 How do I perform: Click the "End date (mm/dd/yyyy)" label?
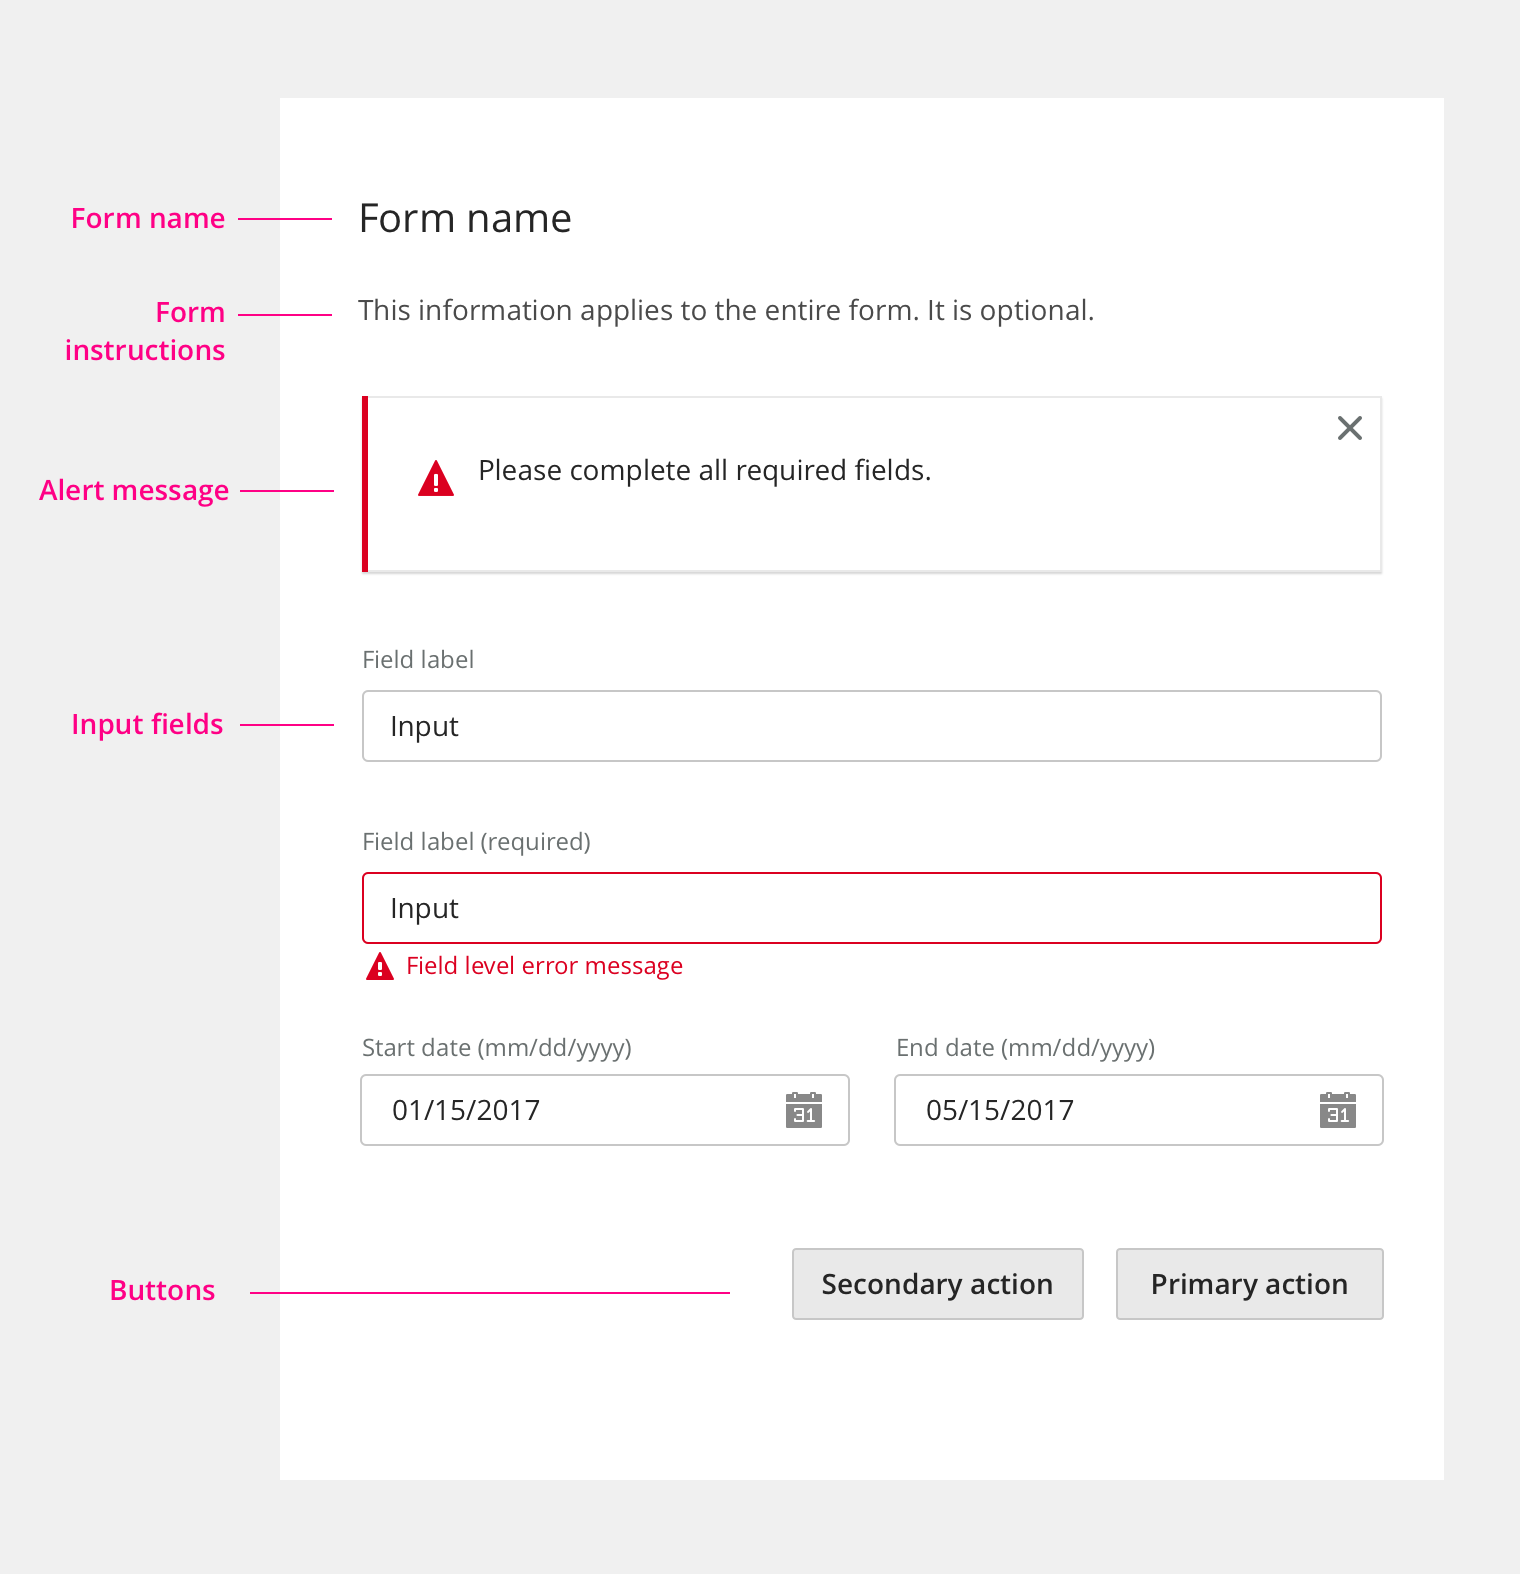1025,1048
